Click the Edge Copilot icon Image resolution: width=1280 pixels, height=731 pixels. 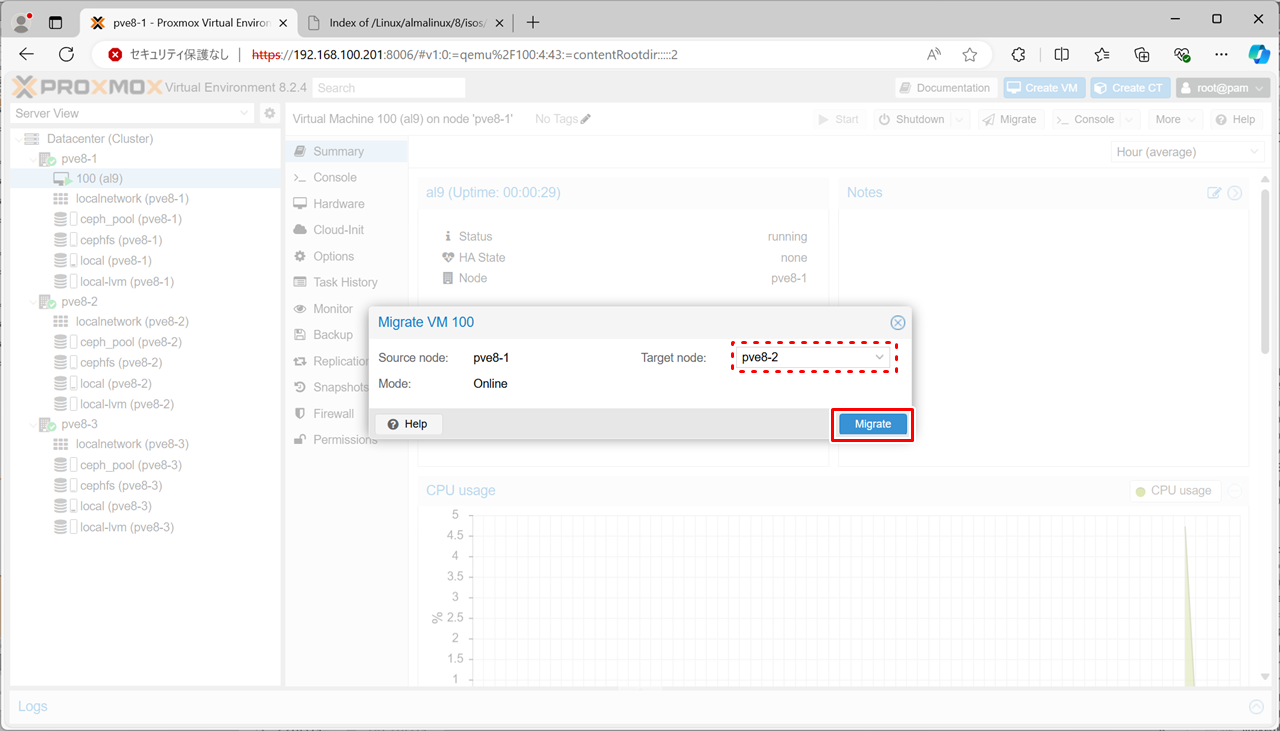1258,55
